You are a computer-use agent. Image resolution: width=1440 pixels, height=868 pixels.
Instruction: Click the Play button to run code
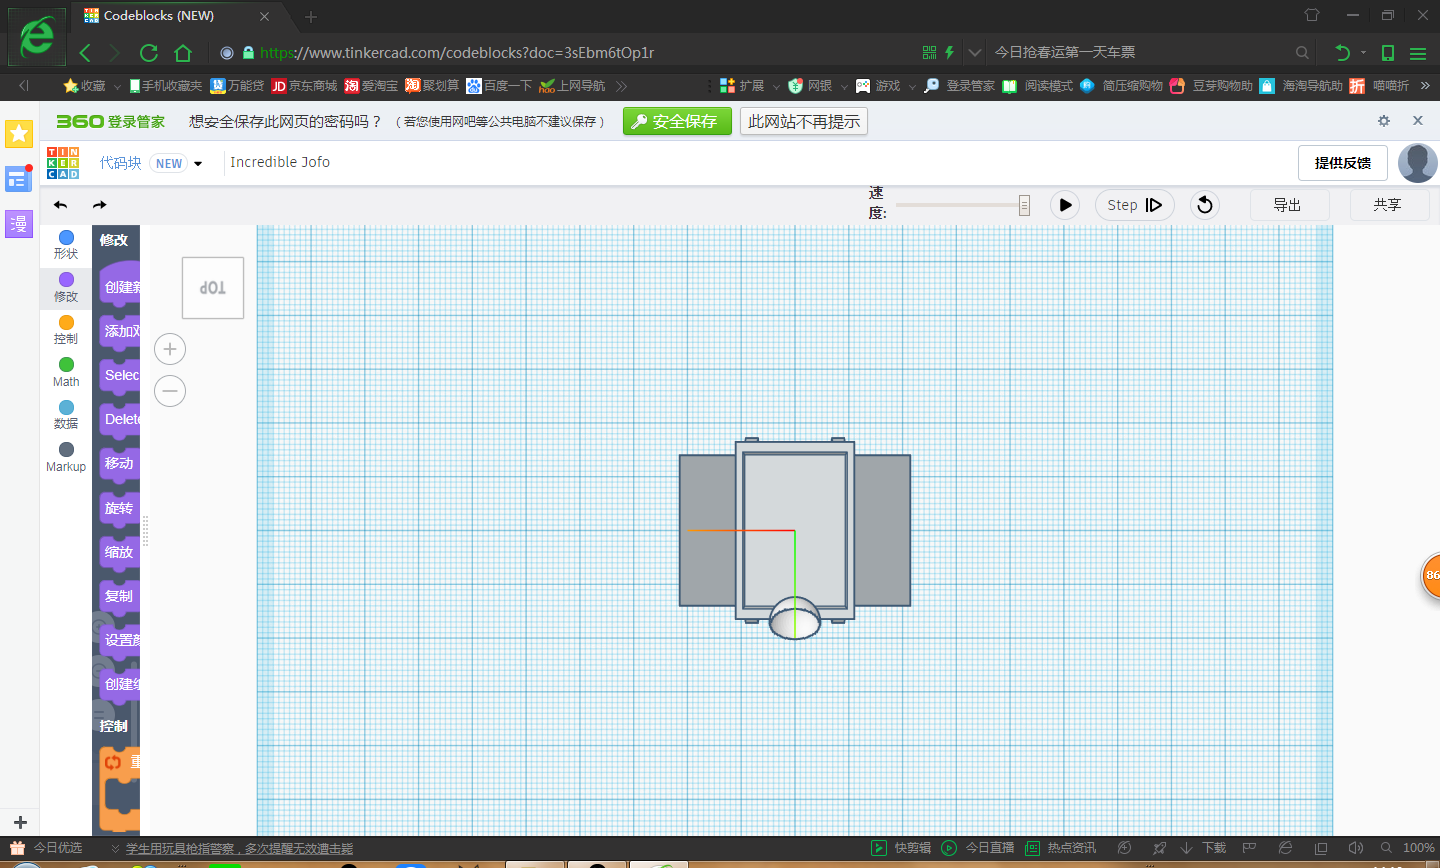[1065, 205]
